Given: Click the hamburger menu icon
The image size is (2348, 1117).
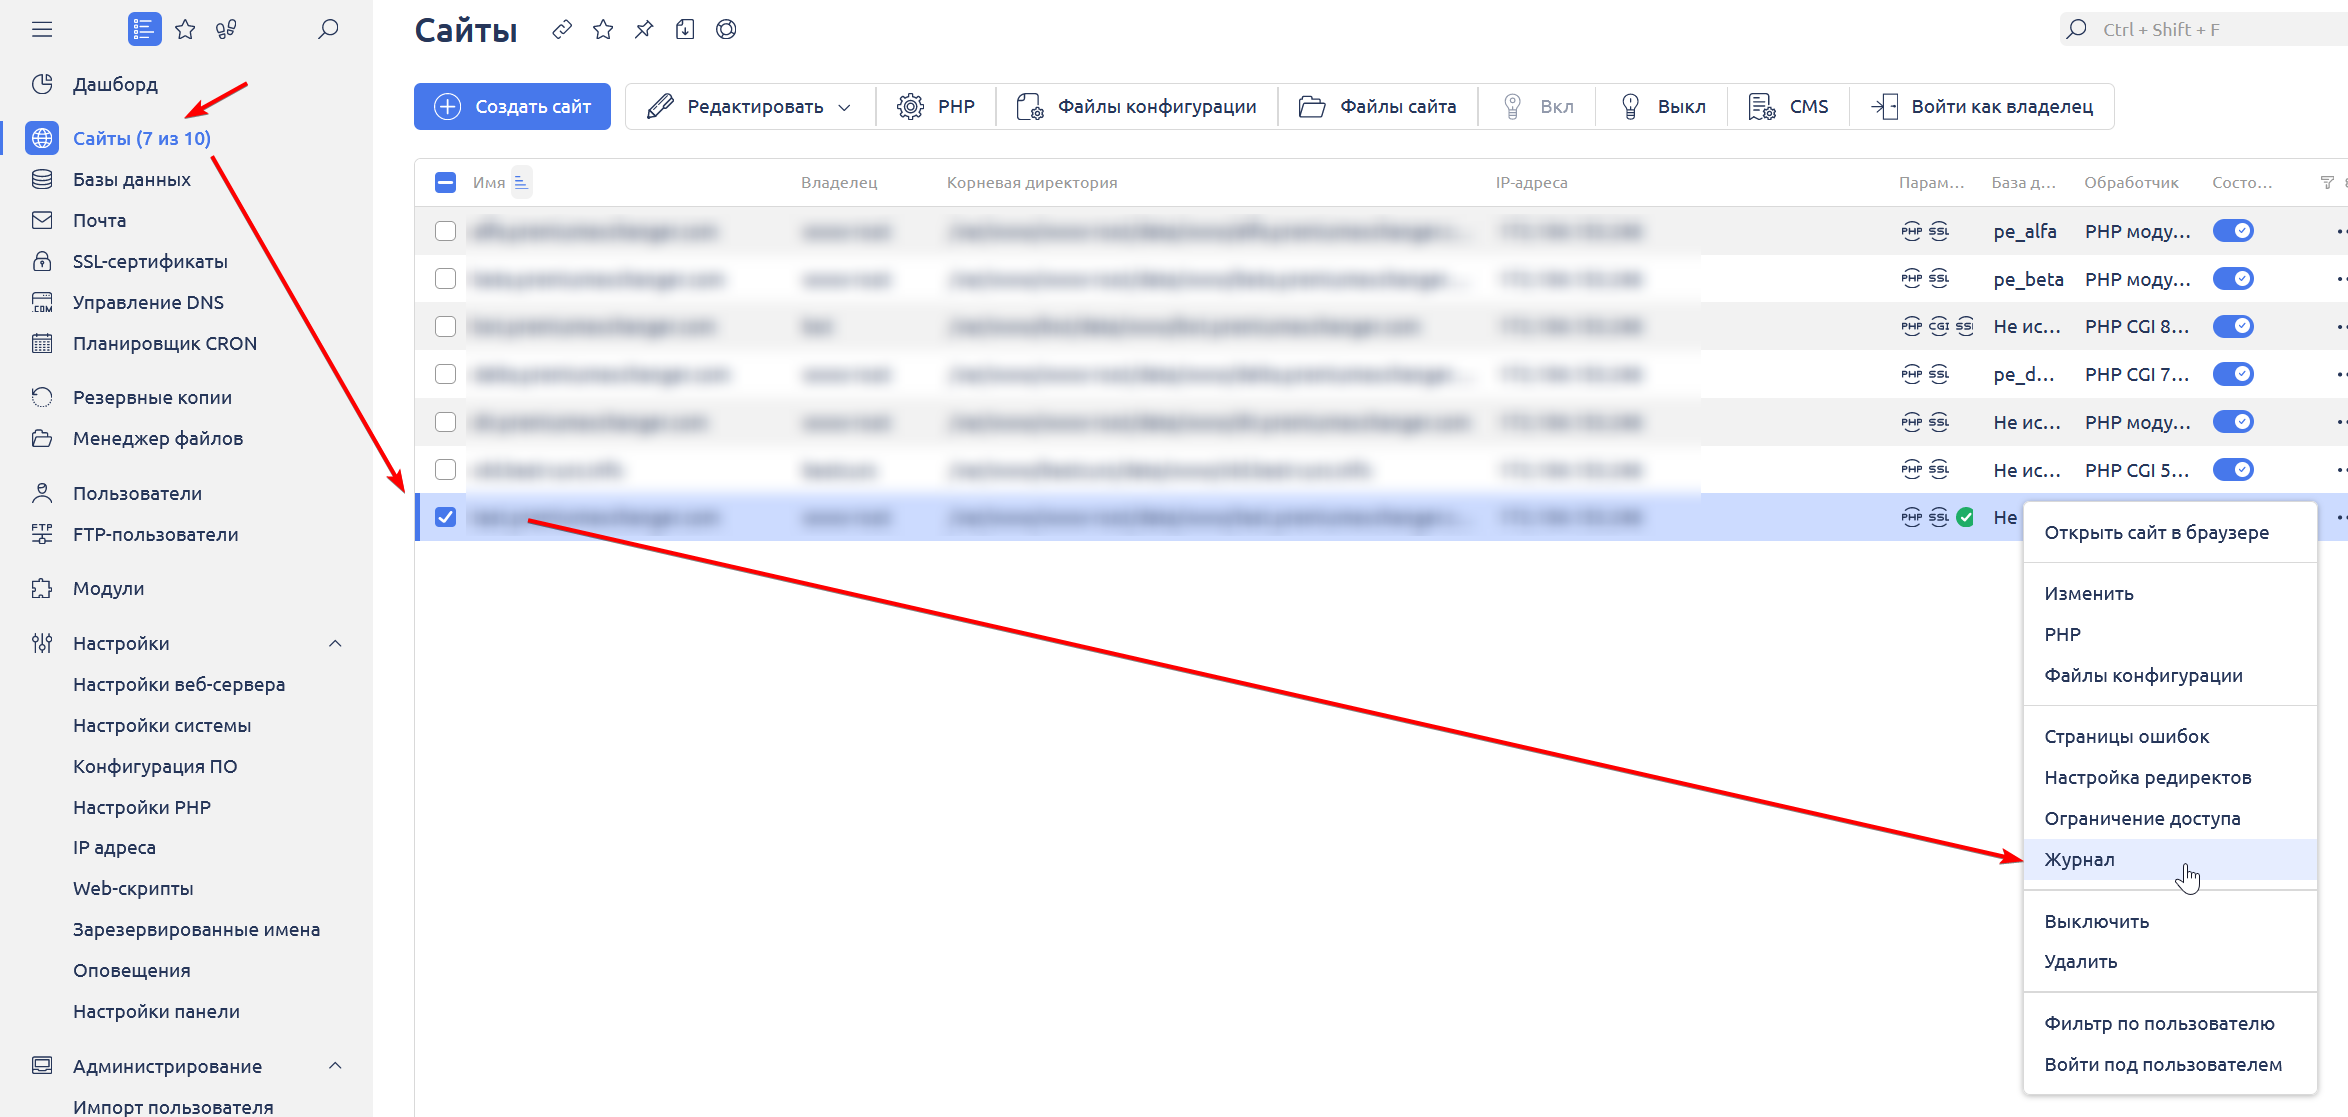Looking at the screenshot, I should point(42,30).
